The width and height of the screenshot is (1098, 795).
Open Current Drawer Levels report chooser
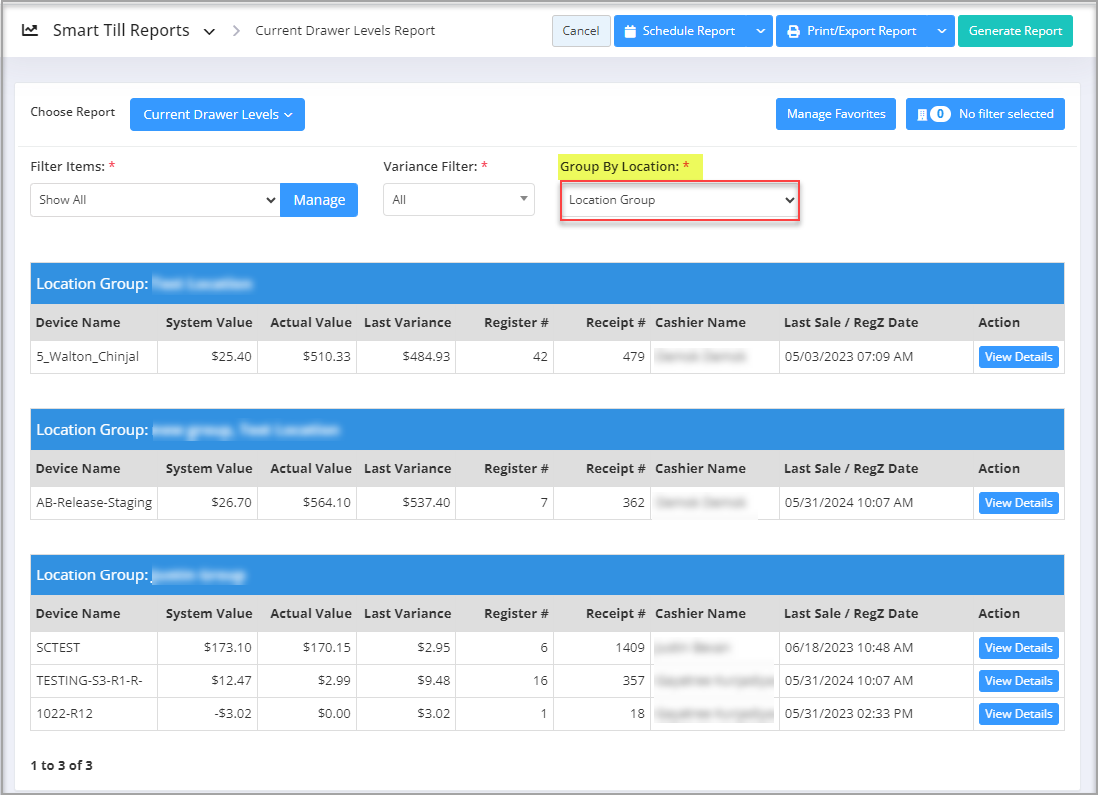217,114
